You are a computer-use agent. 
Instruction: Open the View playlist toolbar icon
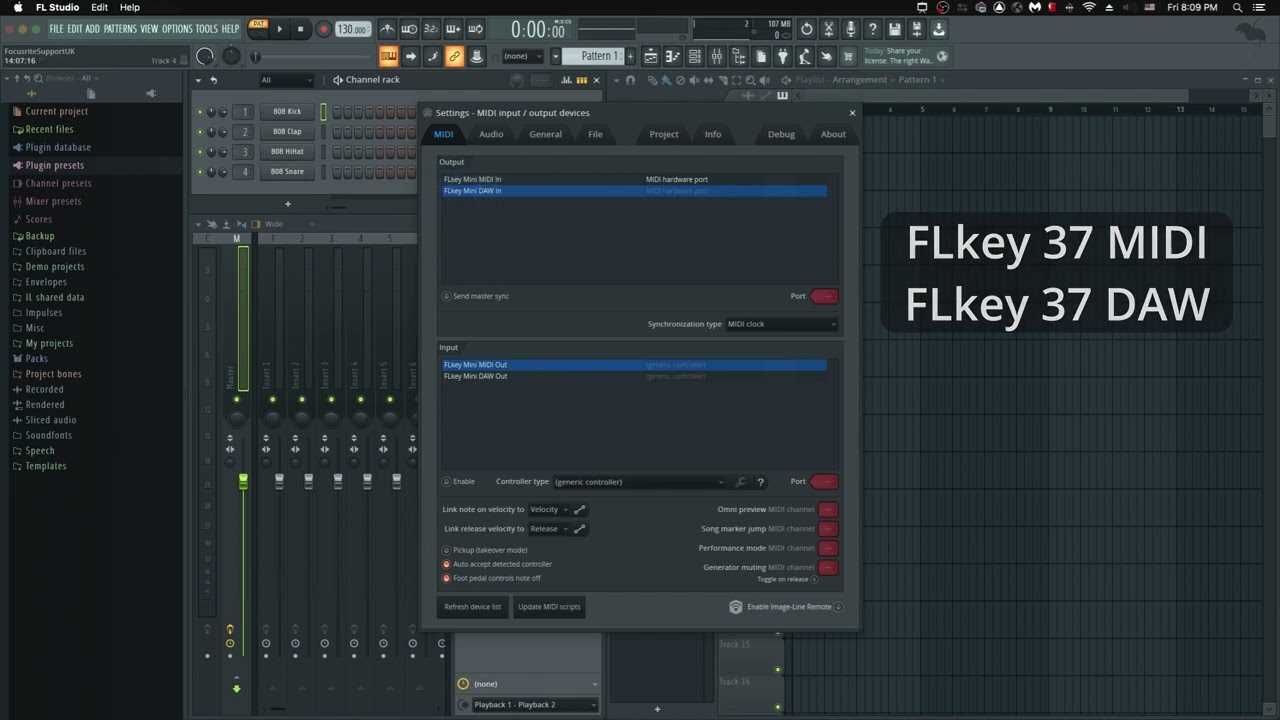point(650,56)
